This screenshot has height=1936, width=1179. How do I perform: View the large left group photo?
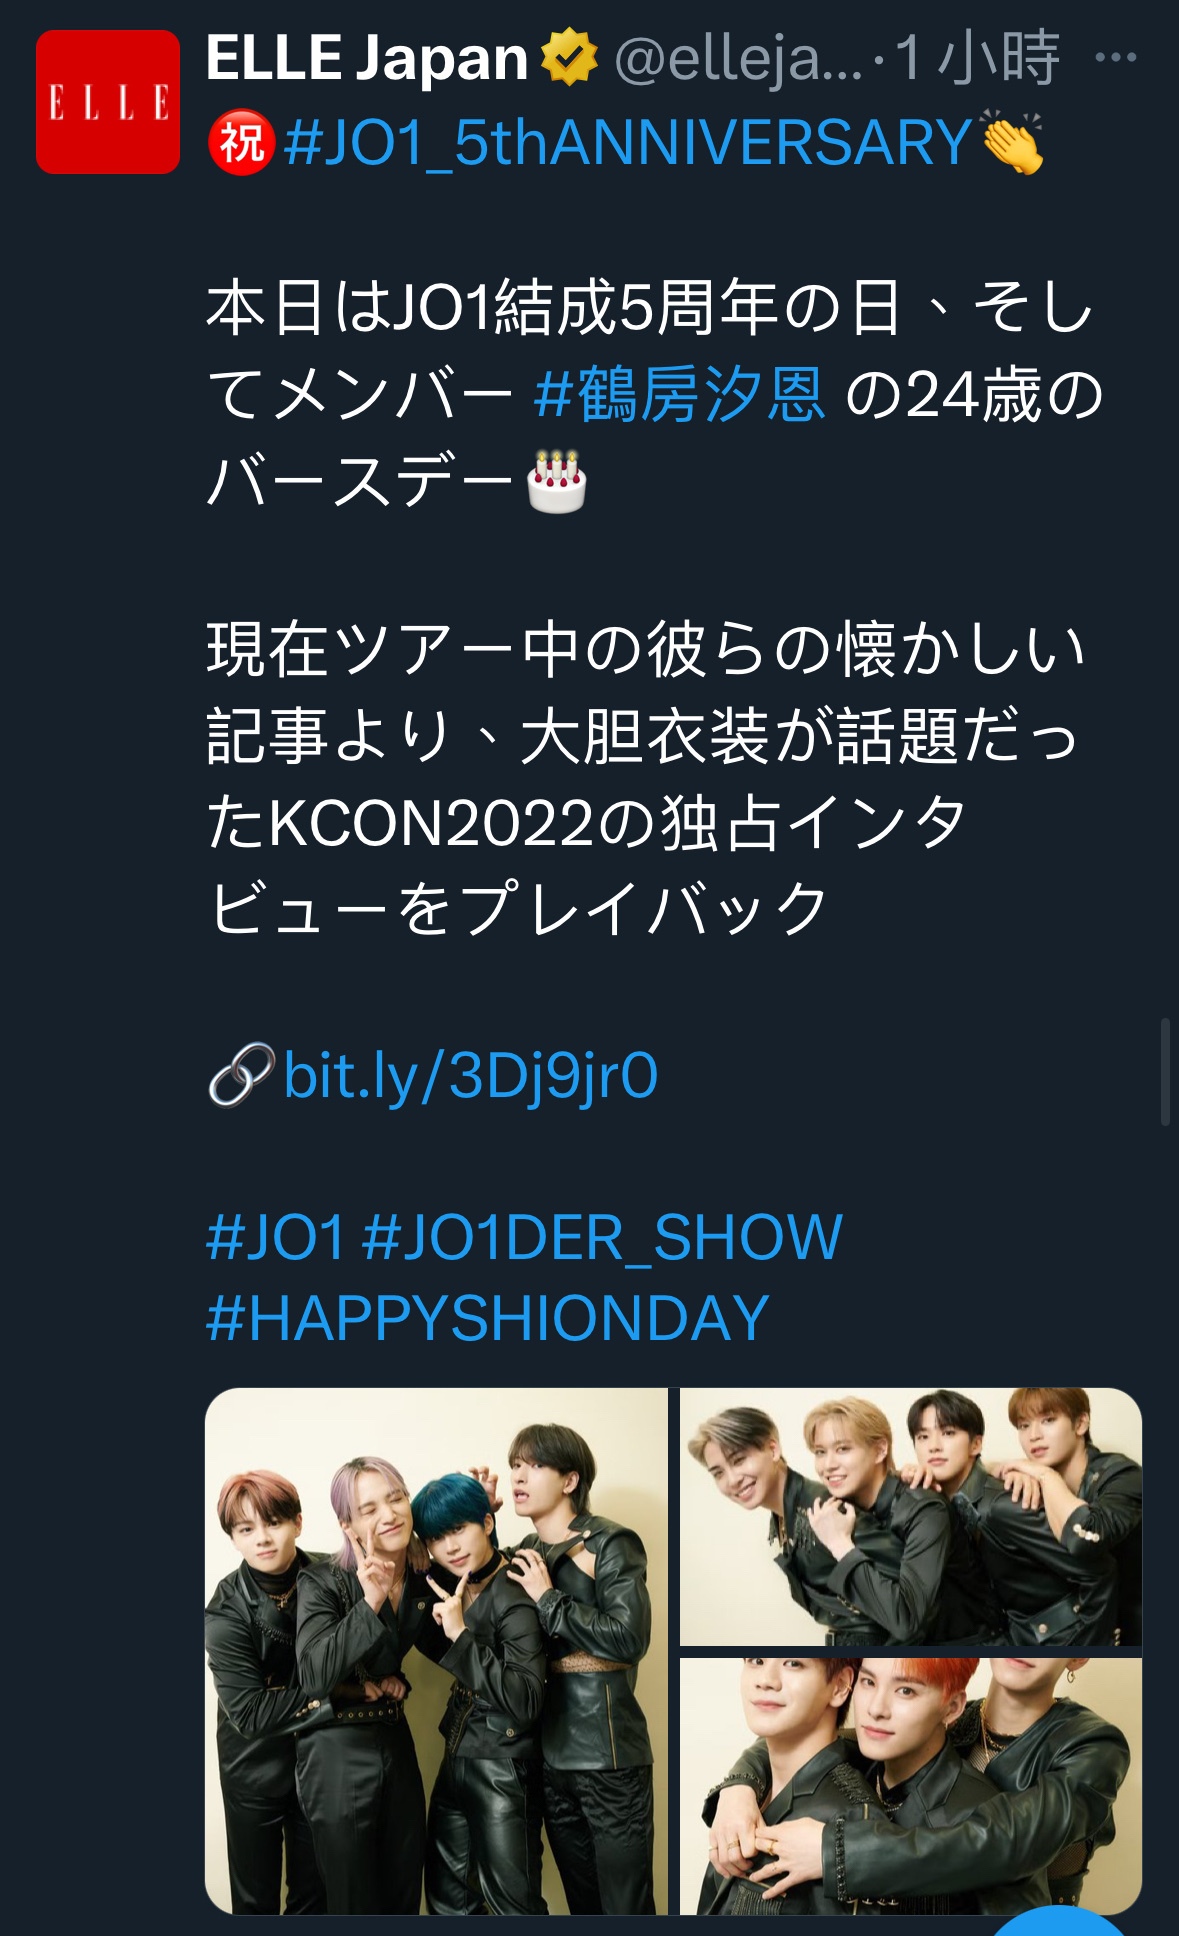436,1651
